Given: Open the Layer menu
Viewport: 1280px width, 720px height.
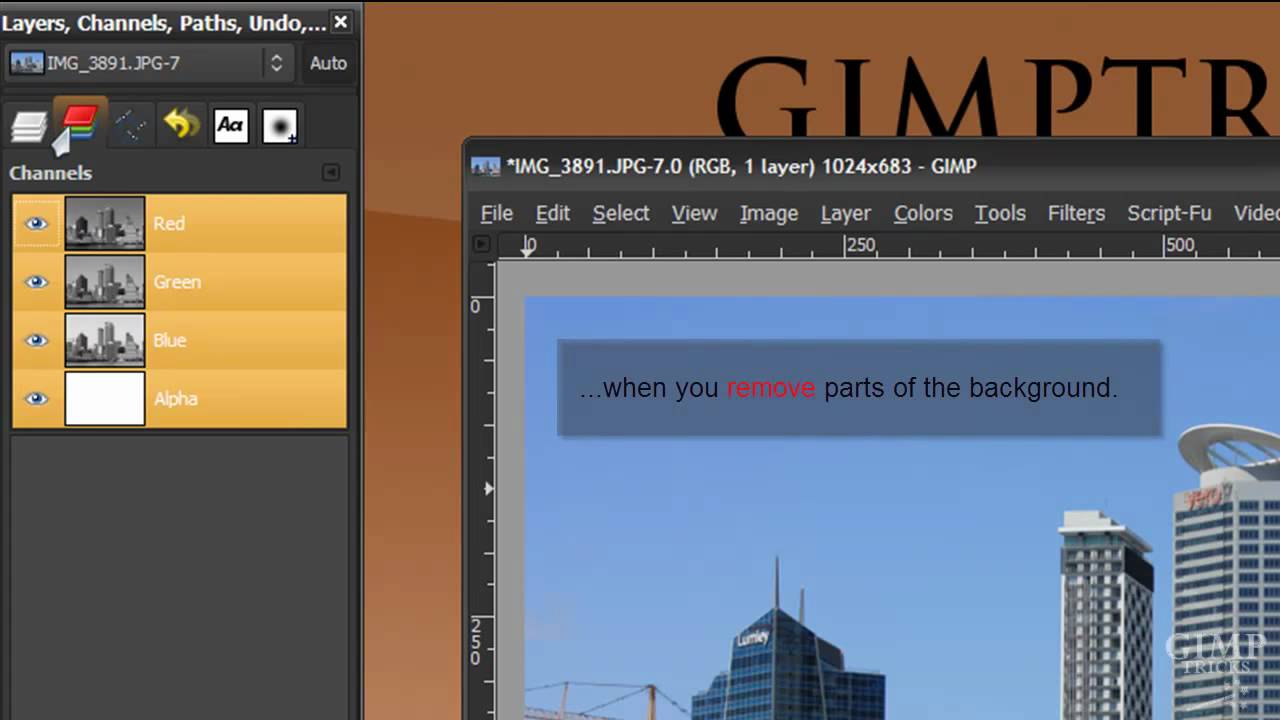Looking at the screenshot, I should [x=846, y=213].
